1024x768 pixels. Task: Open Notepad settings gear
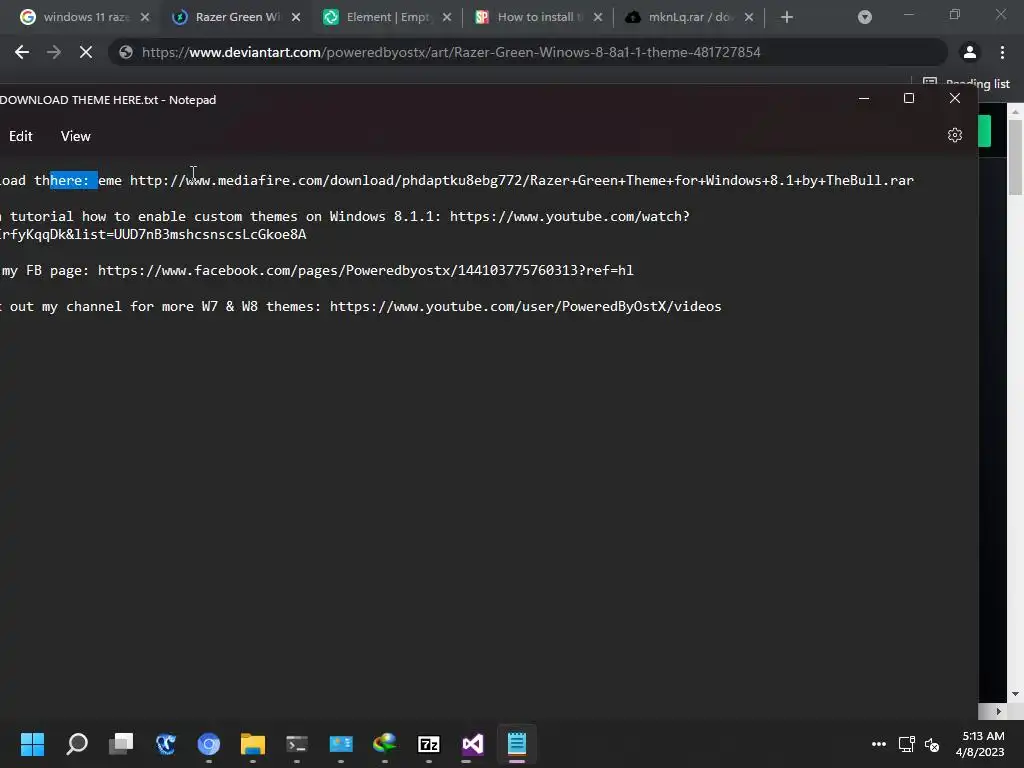[955, 135]
